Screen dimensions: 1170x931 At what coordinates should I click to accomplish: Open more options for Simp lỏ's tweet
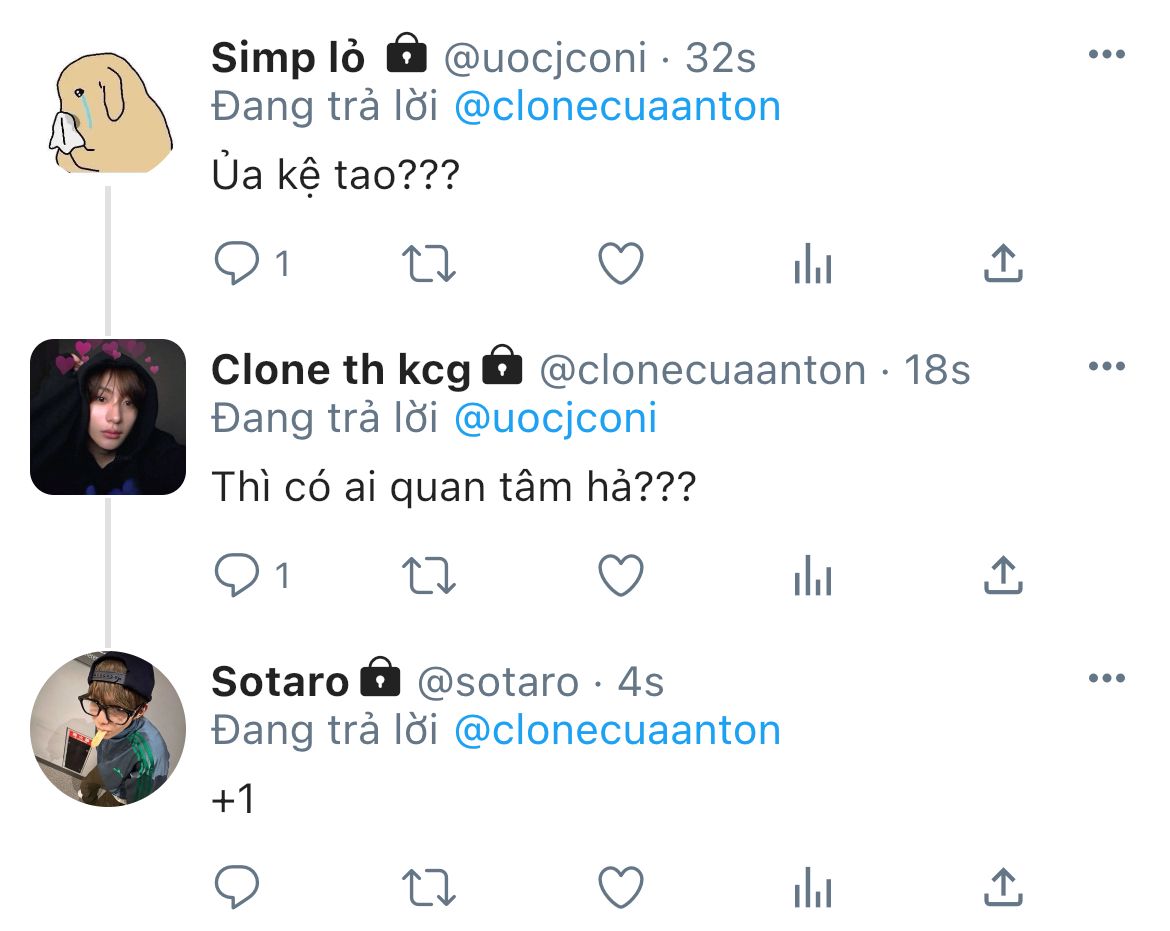pyautogui.click(x=1106, y=55)
